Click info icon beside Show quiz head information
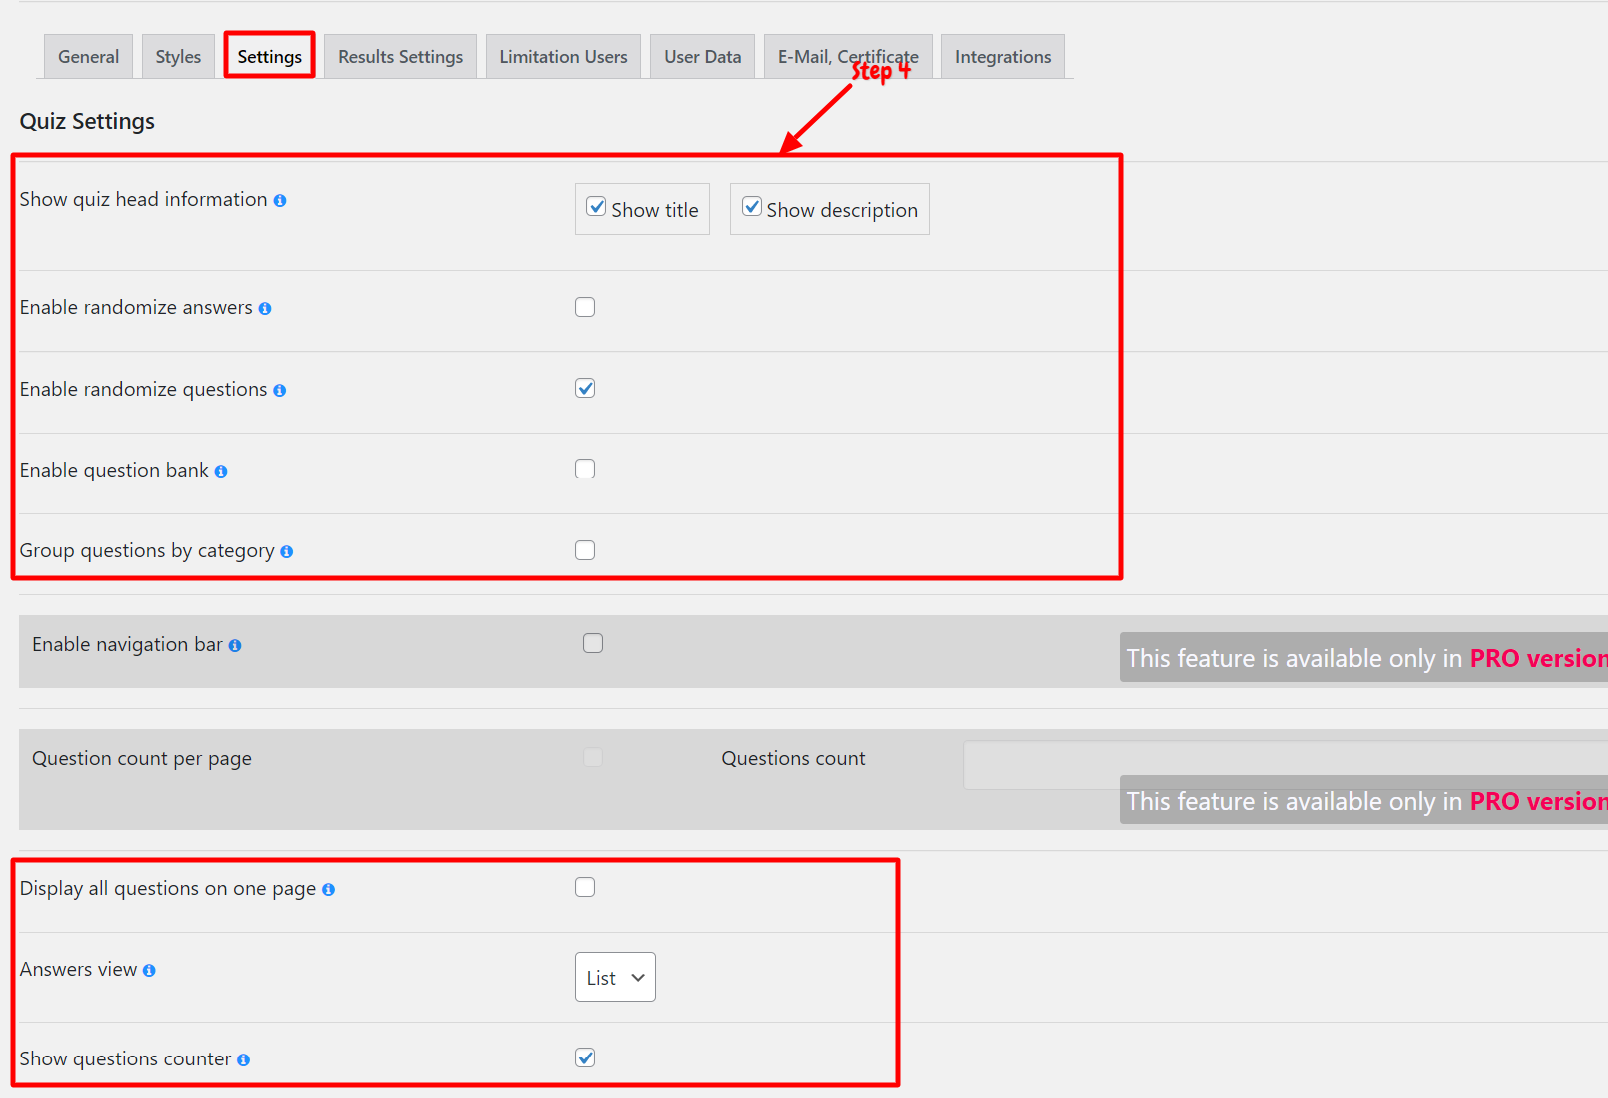 [280, 201]
